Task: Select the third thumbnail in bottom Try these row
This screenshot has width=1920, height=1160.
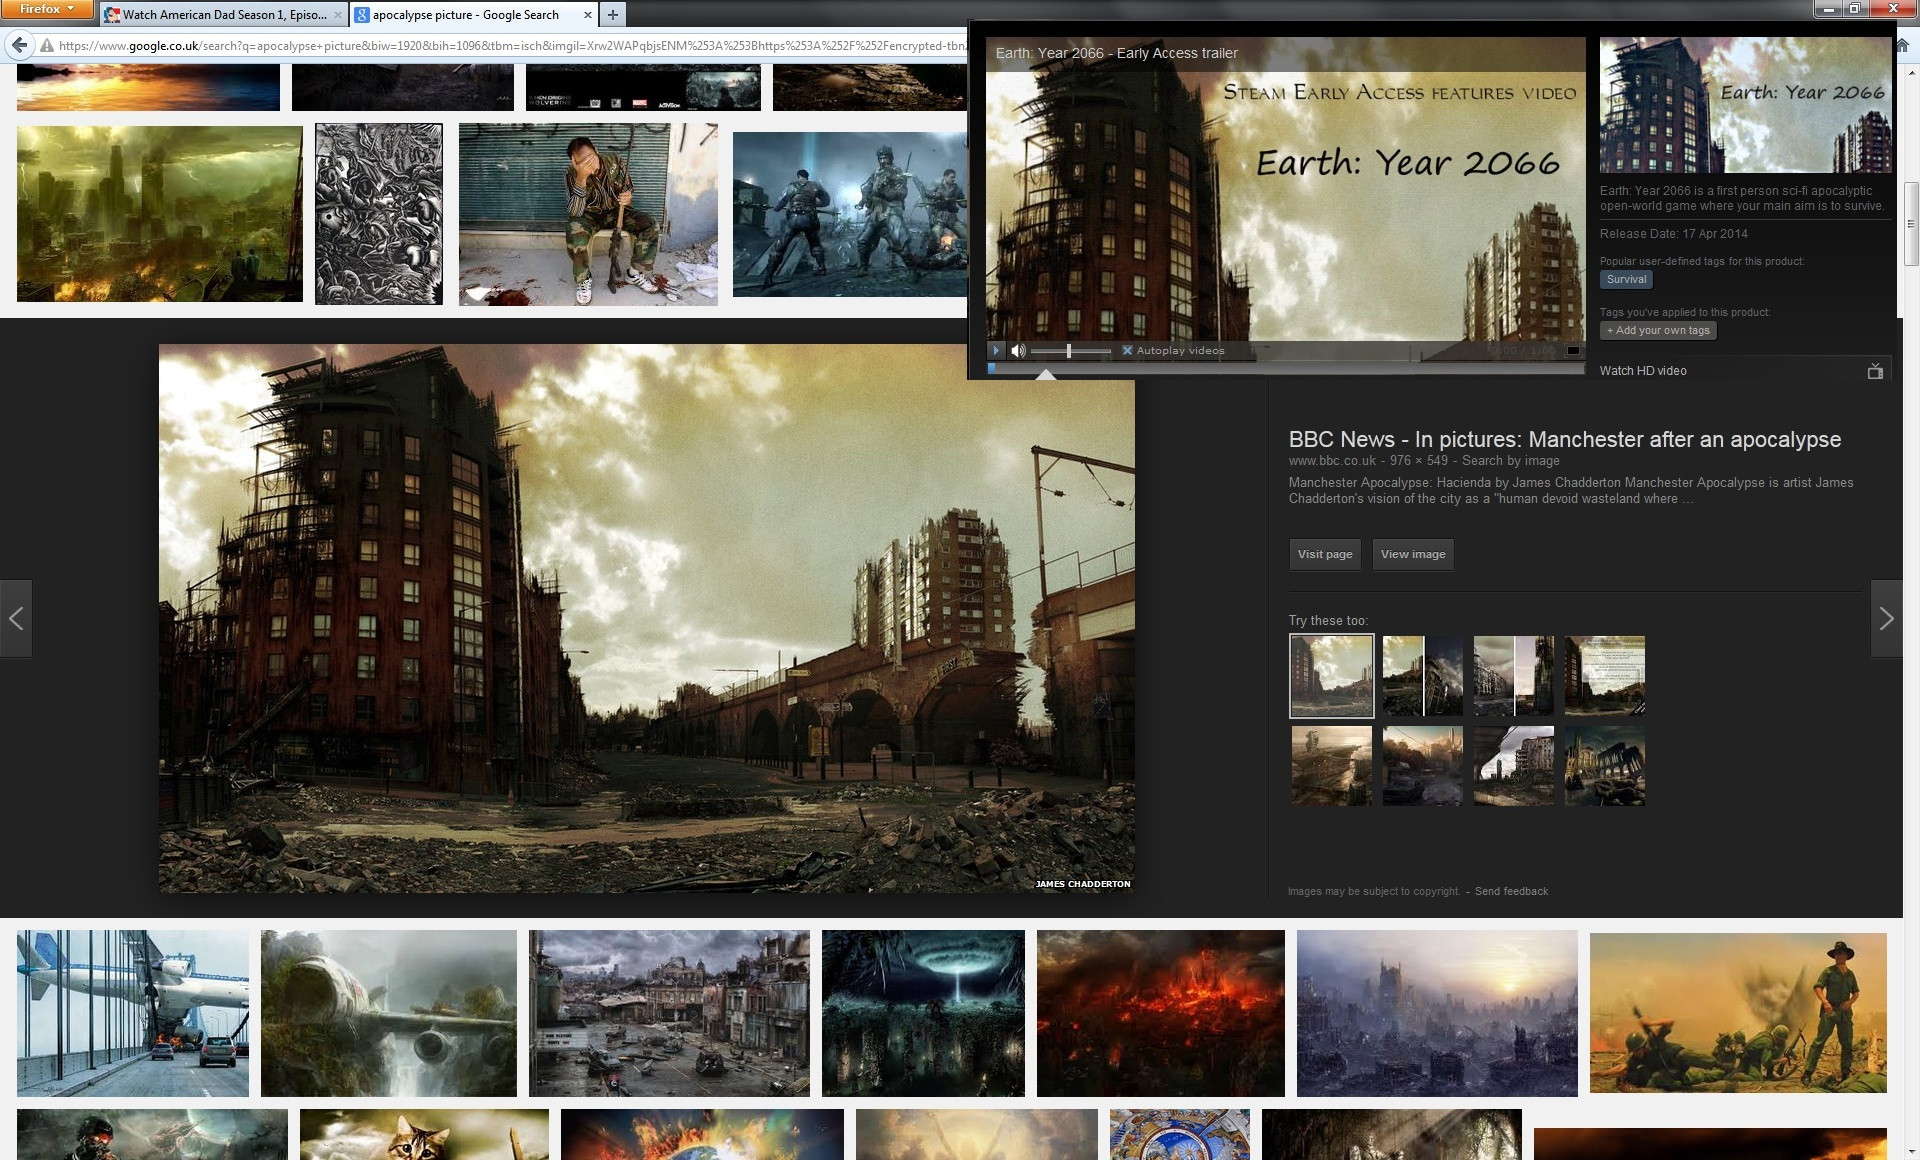Action: tap(1514, 766)
